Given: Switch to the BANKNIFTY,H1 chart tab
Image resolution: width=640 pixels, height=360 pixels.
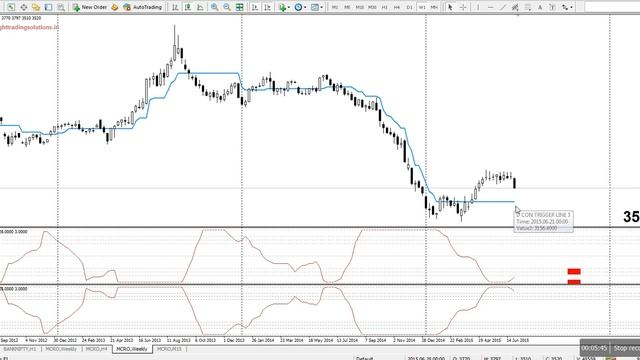Looking at the screenshot, I should tap(20, 349).
